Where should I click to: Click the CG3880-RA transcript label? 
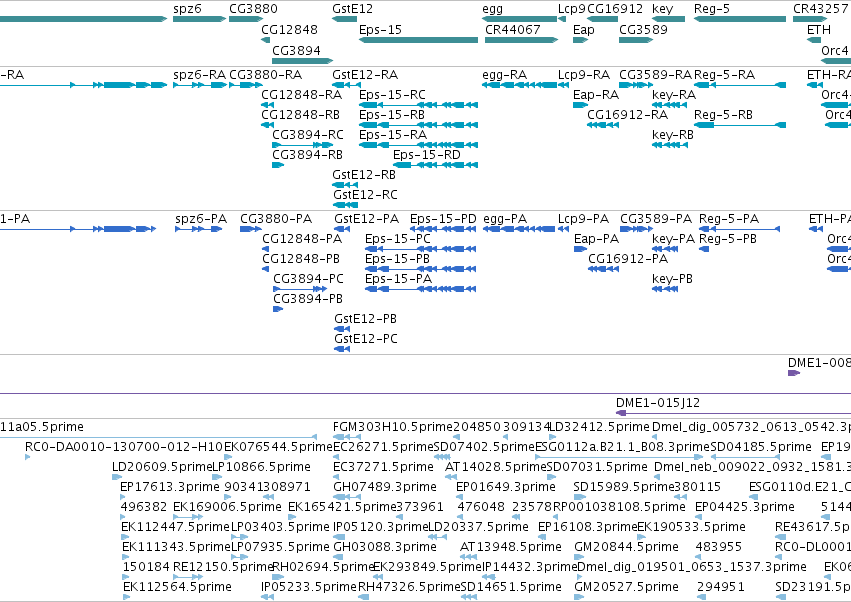click(x=265, y=74)
